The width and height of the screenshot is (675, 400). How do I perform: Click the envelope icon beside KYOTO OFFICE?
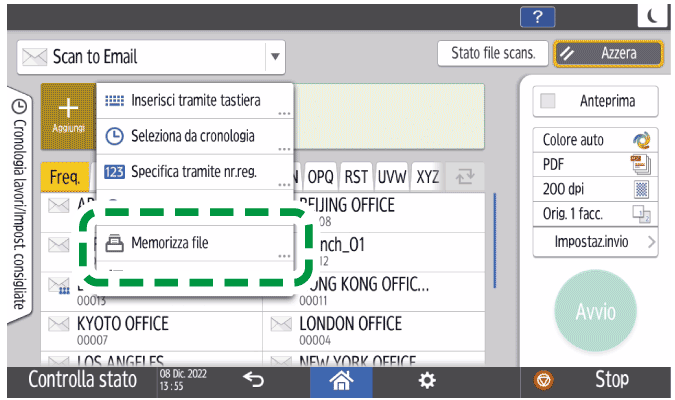59,324
